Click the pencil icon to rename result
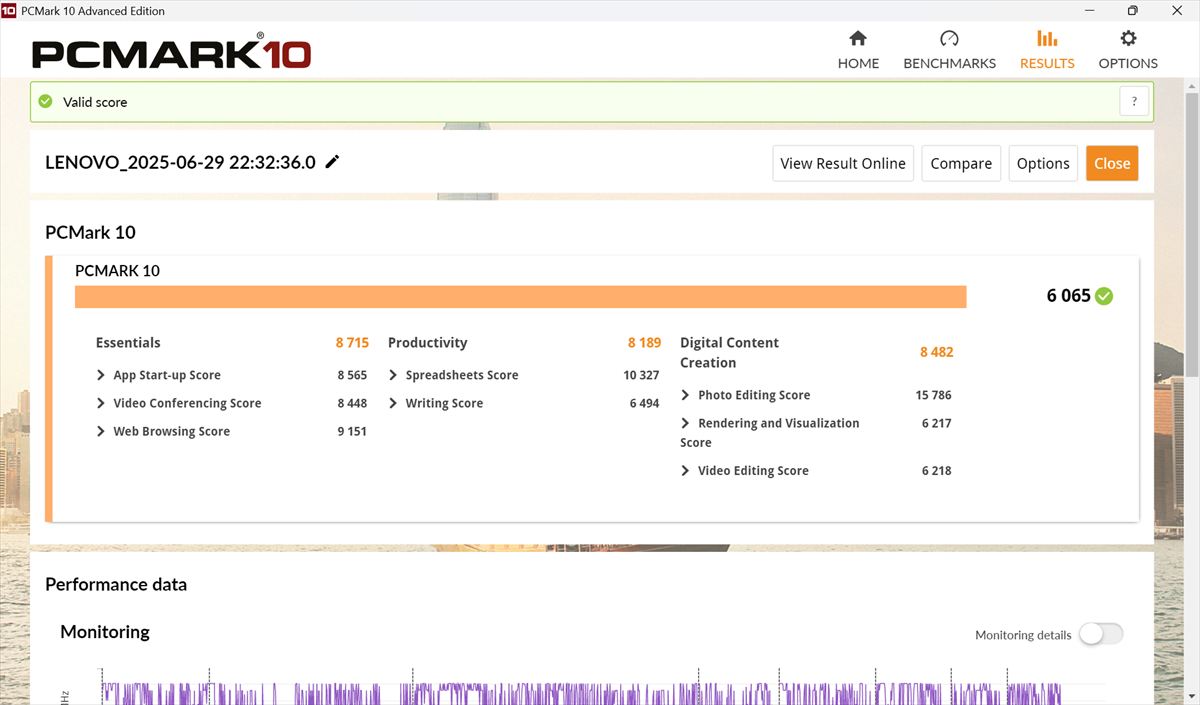The height and width of the screenshot is (705, 1200). [332, 162]
